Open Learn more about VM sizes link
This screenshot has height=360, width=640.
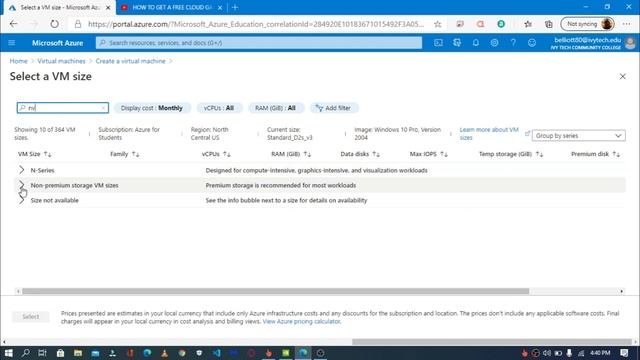(x=489, y=133)
